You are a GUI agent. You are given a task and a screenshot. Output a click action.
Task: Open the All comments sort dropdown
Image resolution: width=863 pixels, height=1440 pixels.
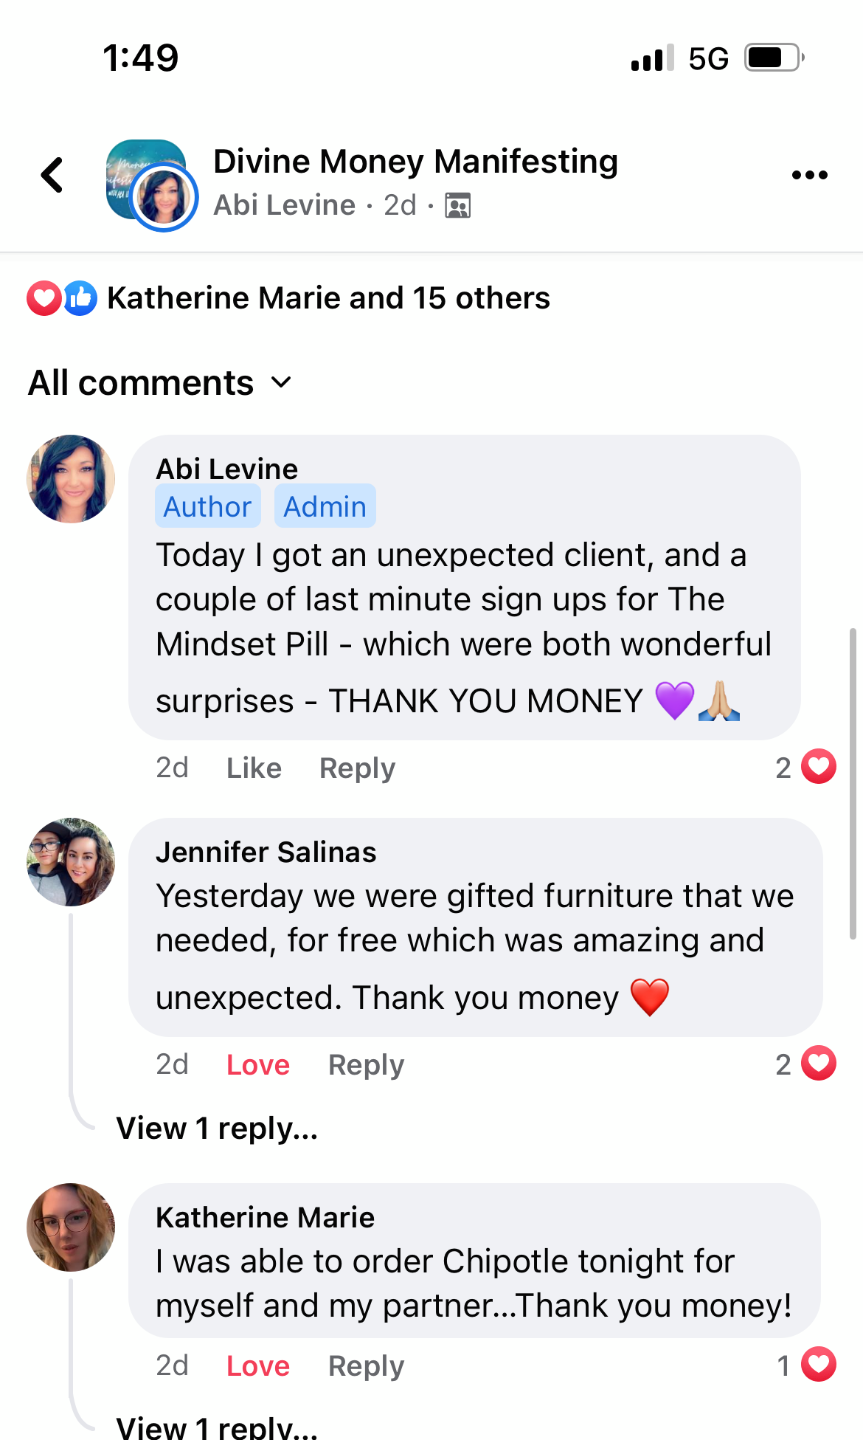point(160,383)
